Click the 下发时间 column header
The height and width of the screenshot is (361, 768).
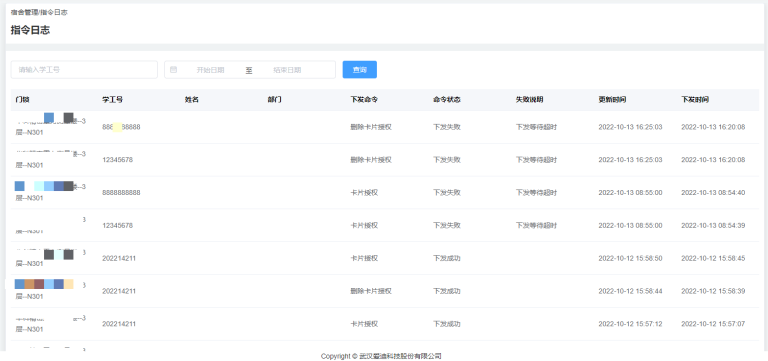click(695, 99)
